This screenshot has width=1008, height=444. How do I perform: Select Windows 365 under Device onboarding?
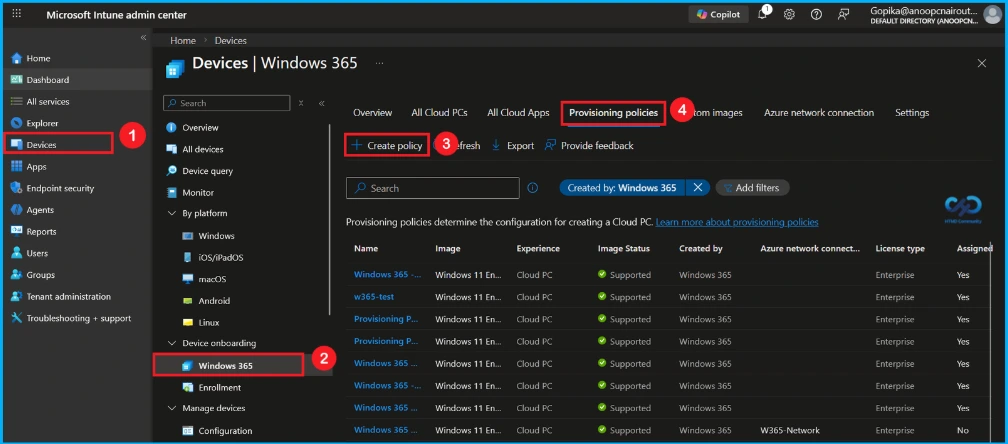228,365
